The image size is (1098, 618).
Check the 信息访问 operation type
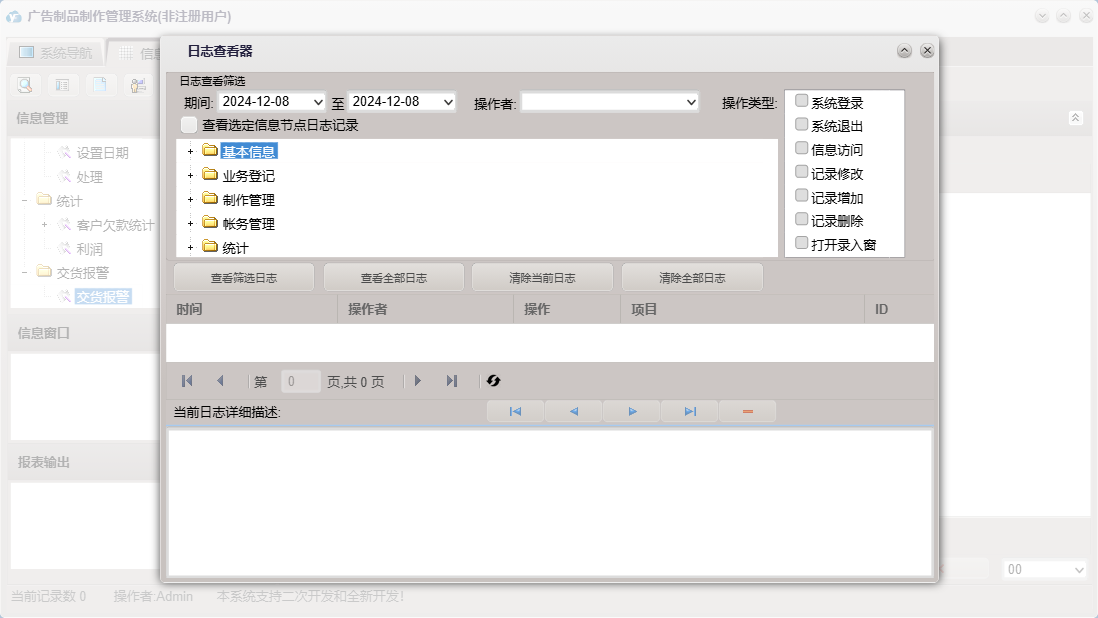pyautogui.click(x=802, y=148)
